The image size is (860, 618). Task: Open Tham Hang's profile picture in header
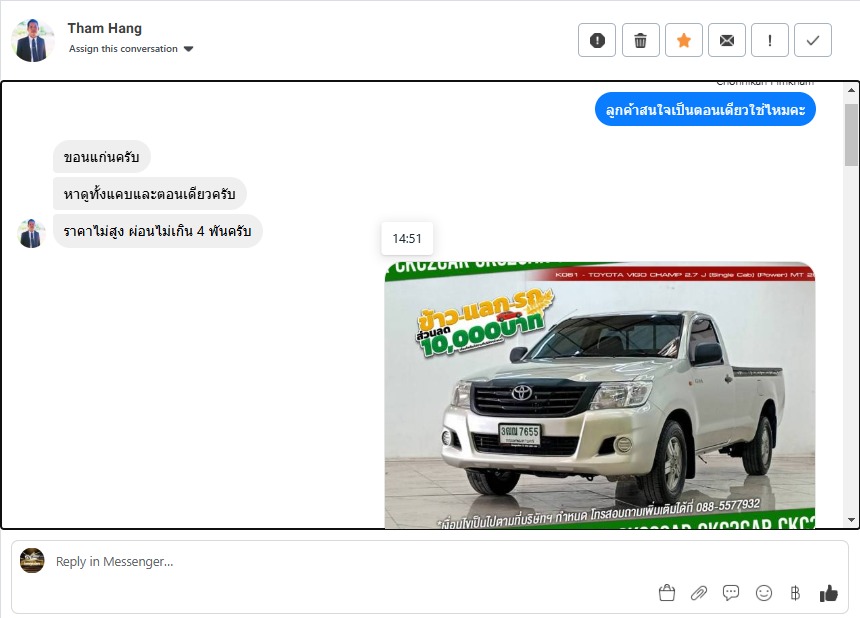33,40
